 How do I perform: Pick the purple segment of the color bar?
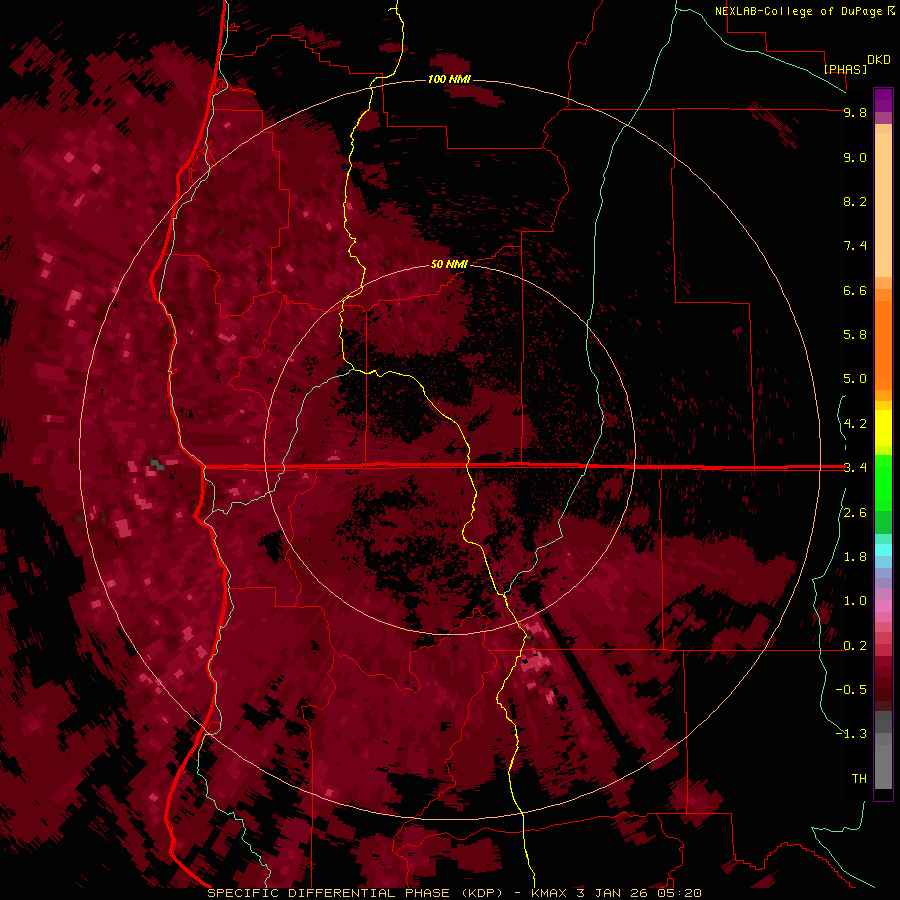coord(883,100)
